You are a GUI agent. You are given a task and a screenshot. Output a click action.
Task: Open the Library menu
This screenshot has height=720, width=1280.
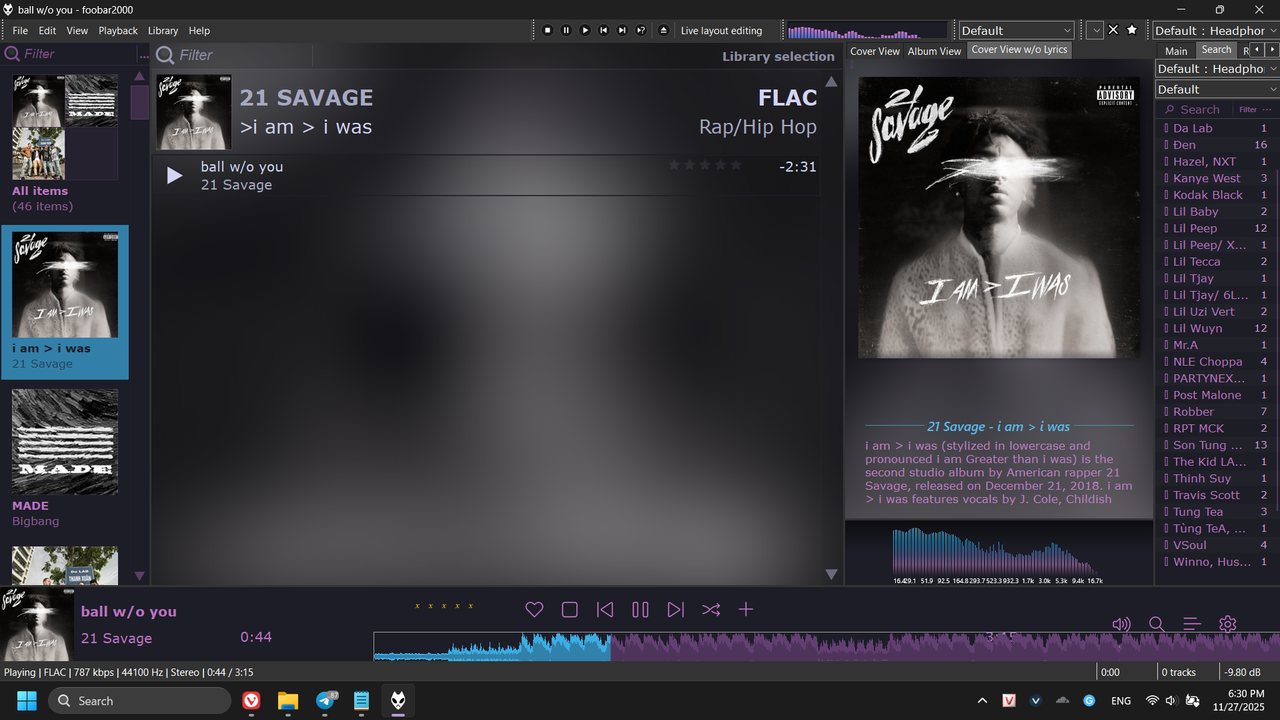(x=163, y=31)
